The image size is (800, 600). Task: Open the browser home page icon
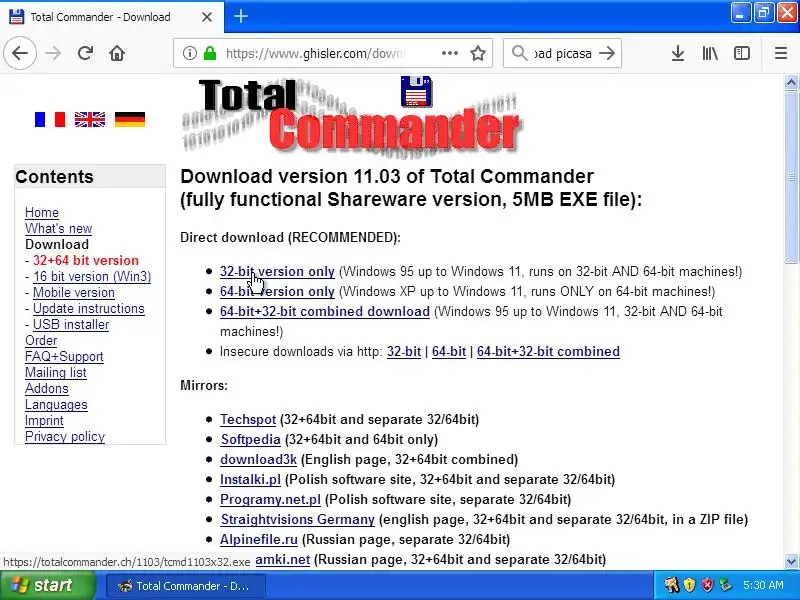(x=117, y=53)
